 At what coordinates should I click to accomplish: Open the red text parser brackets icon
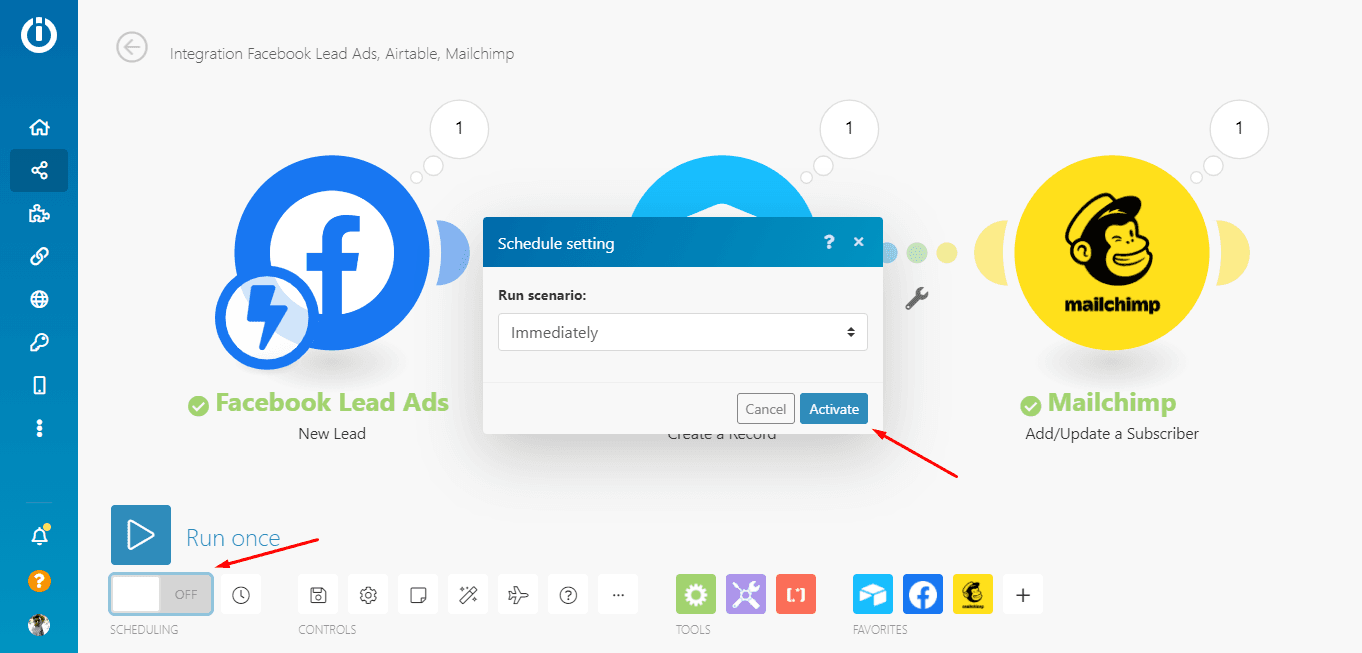click(796, 594)
